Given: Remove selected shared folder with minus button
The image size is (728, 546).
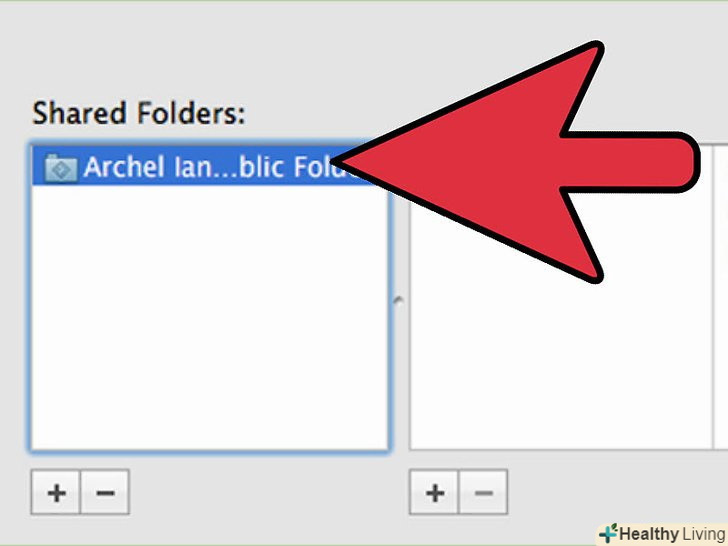Looking at the screenshot, I should (x=105, y=492).
